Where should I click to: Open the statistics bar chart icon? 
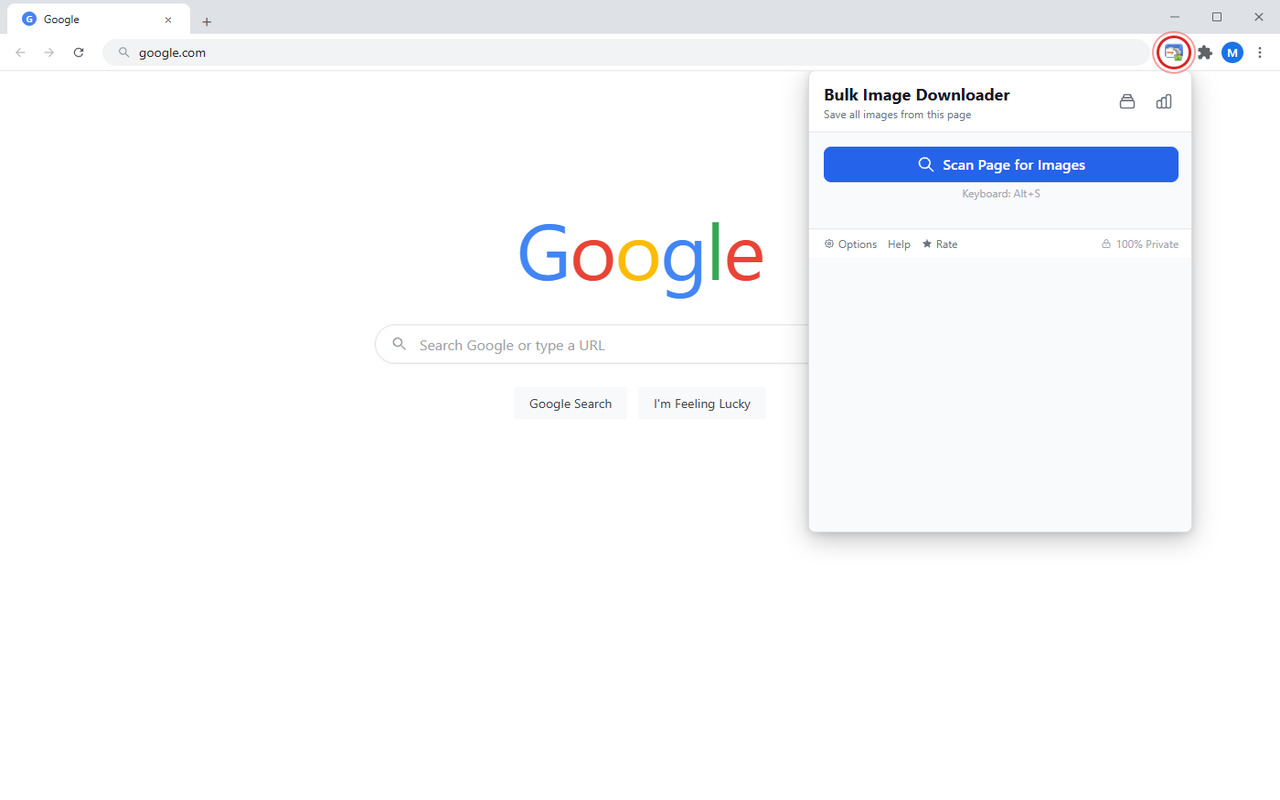point(1163,101)
